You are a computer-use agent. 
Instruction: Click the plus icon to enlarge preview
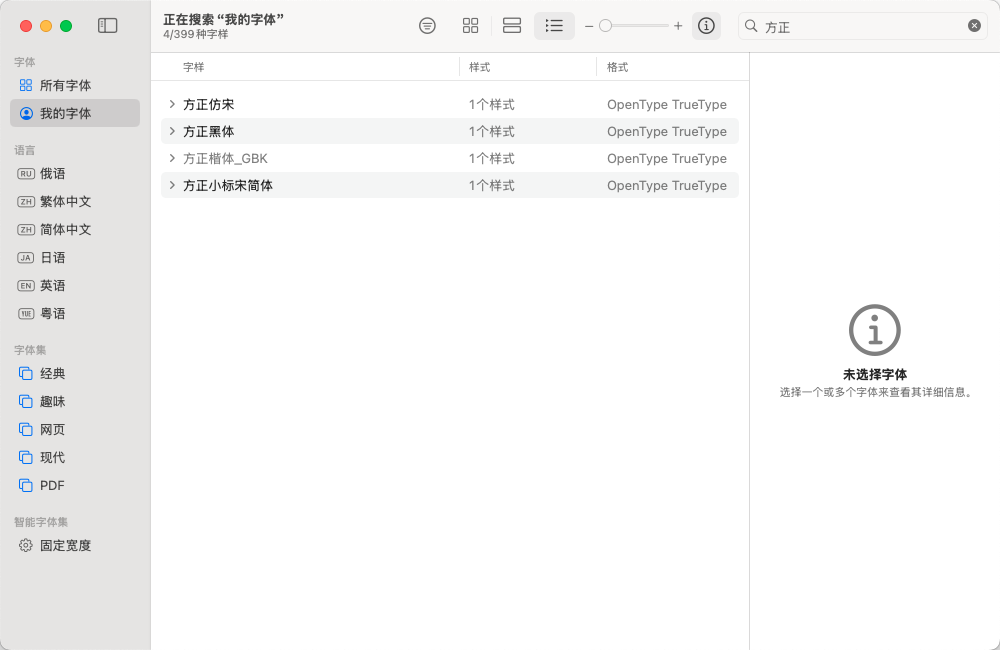678,26
